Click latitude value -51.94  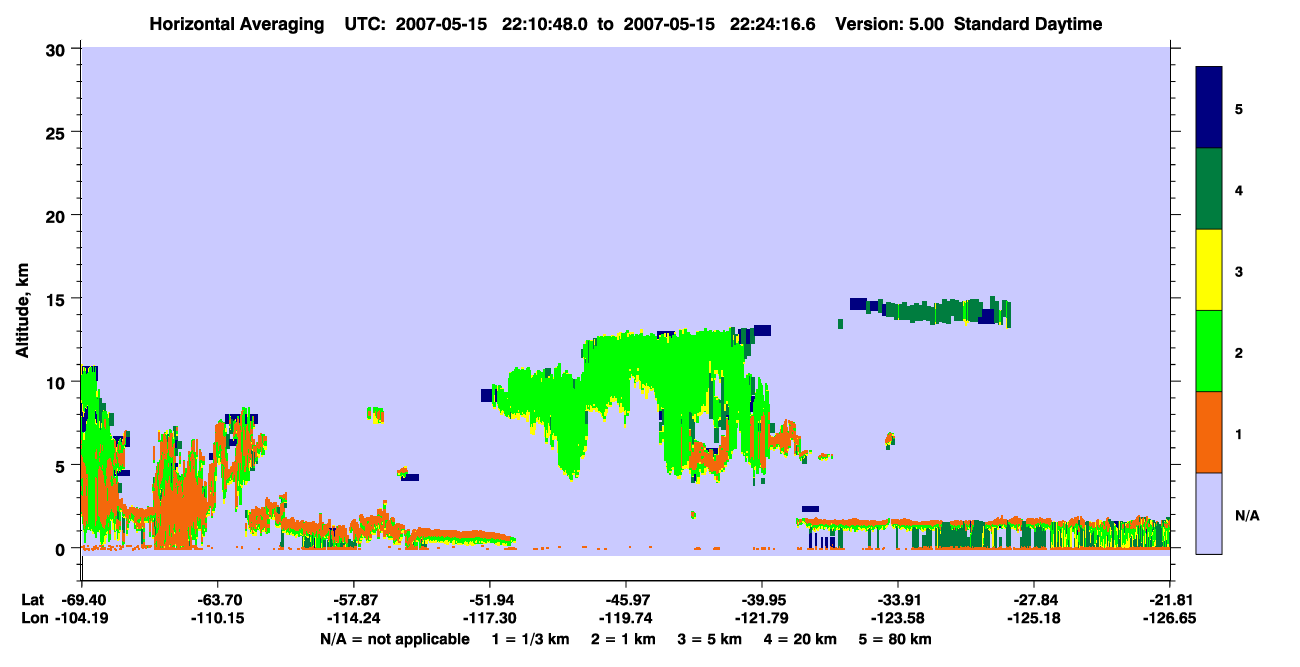tap(490, 600)
